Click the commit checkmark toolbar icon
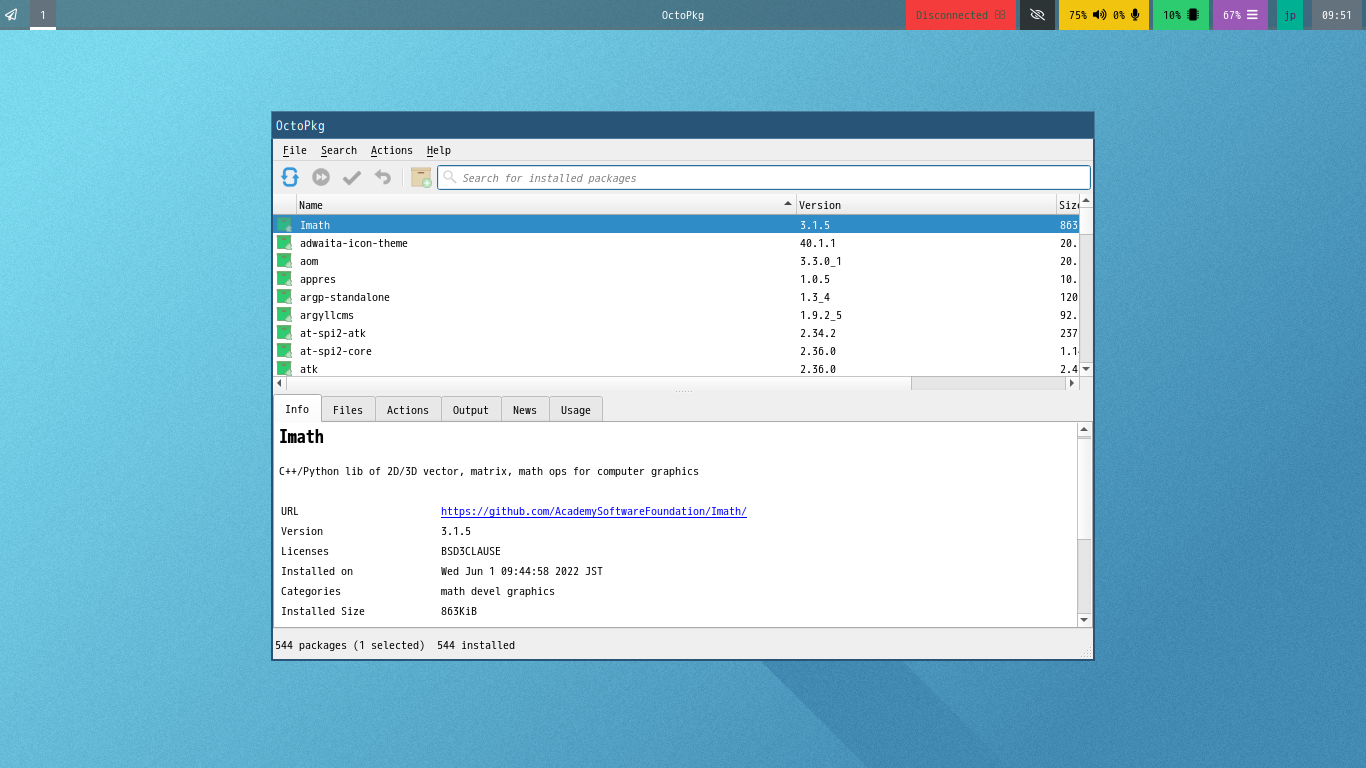This screenshot has width=1366, height=768. tap(352, 177)
